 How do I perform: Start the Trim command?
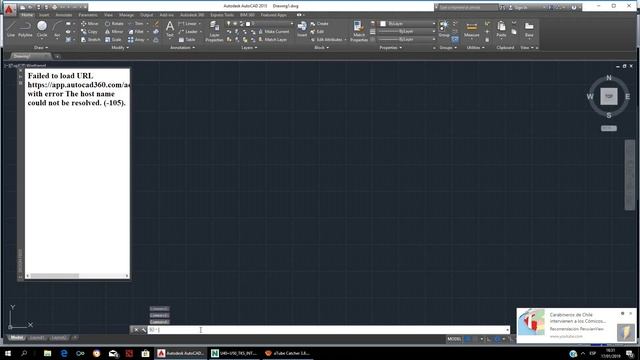click(136, 24)
